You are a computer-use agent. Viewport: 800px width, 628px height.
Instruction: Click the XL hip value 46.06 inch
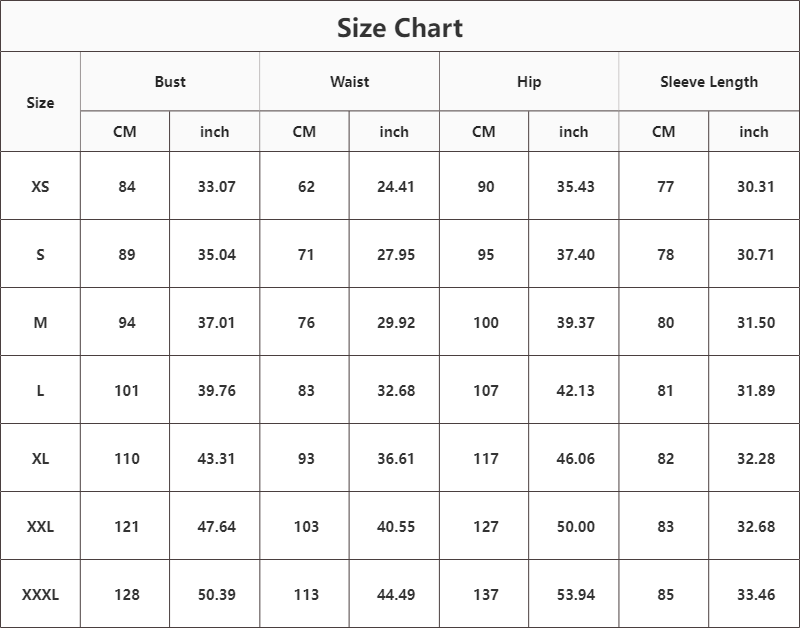coord(575,458)
